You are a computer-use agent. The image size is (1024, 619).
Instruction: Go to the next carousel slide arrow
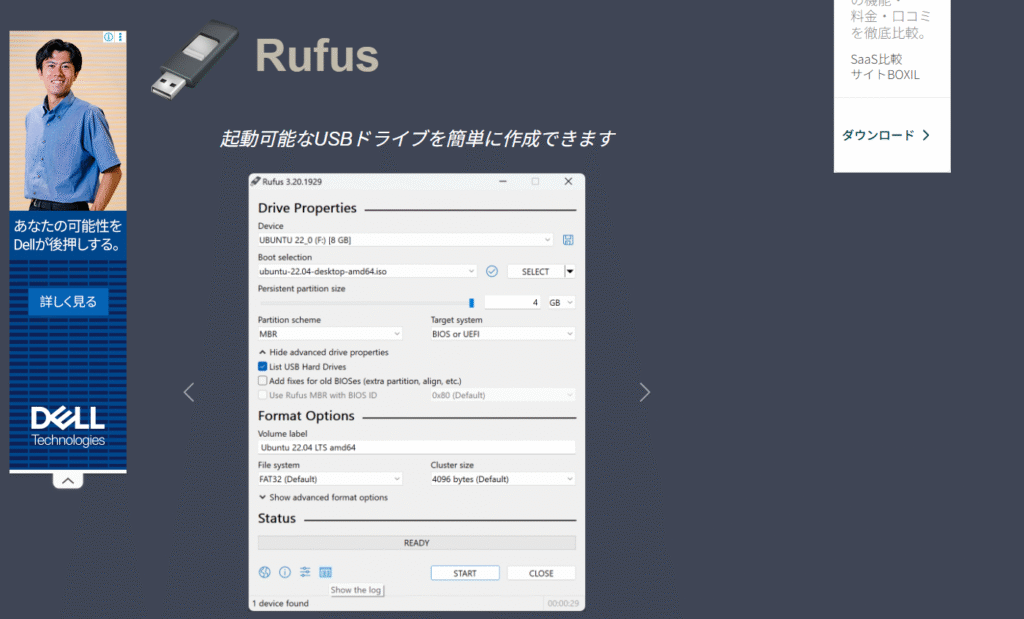tap(645, 393)
